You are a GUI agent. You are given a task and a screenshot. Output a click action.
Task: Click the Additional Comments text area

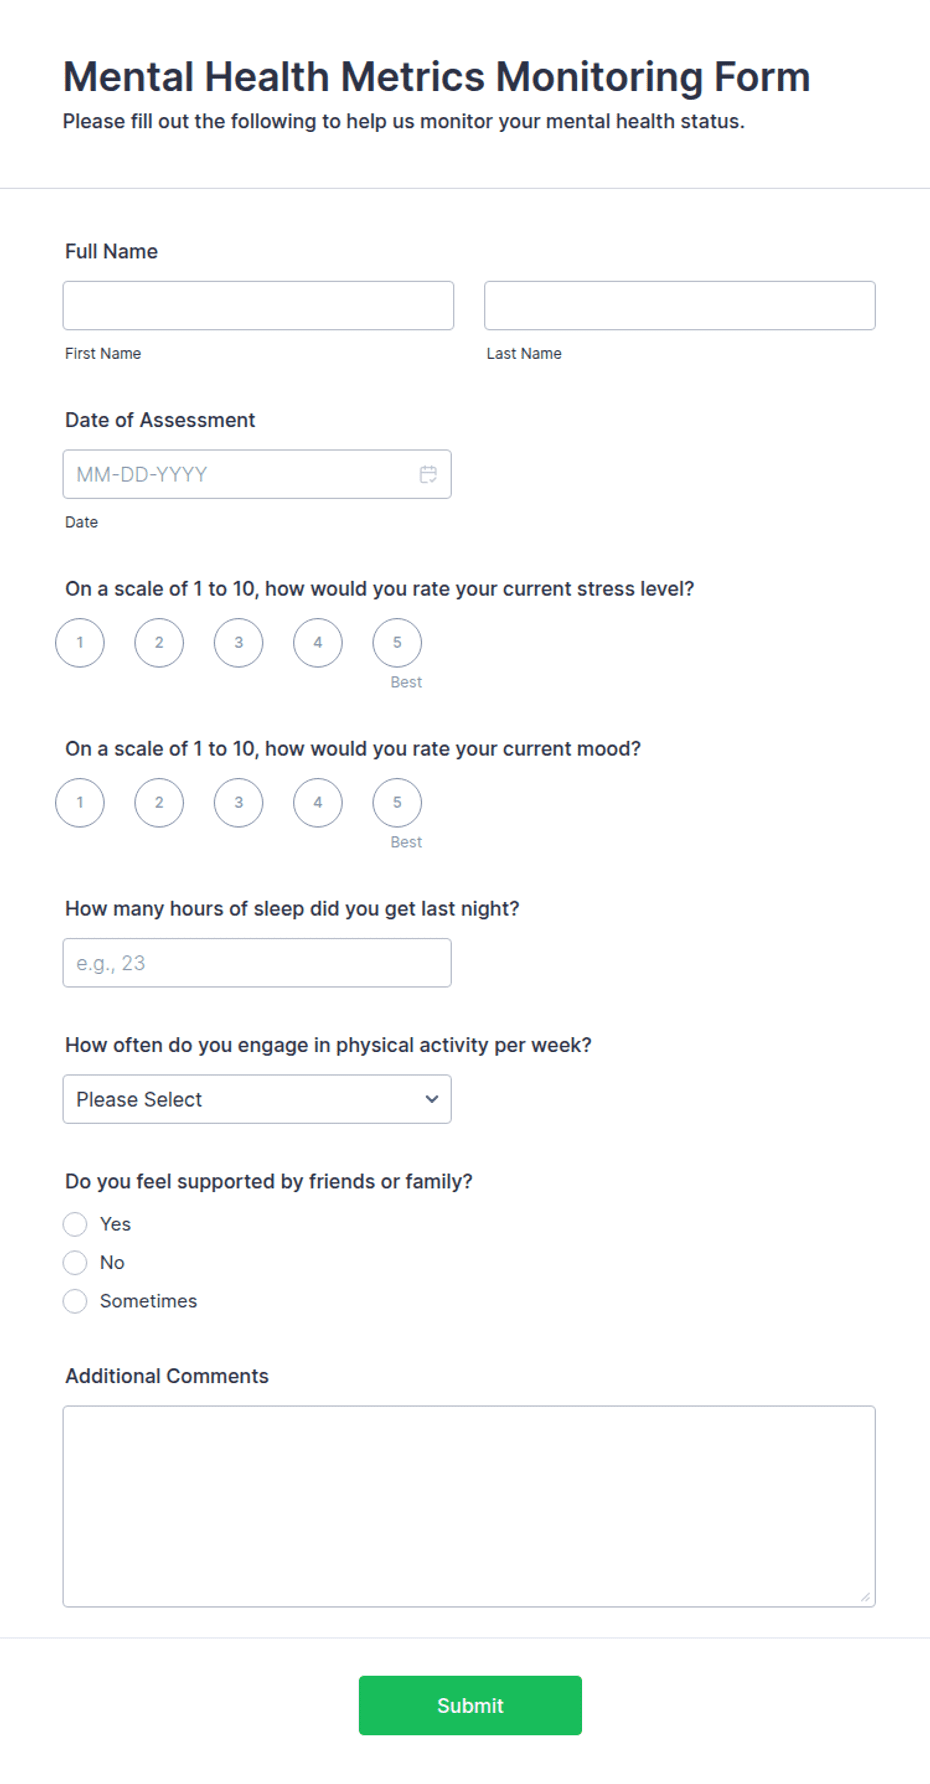click(x=469, y=1506)
